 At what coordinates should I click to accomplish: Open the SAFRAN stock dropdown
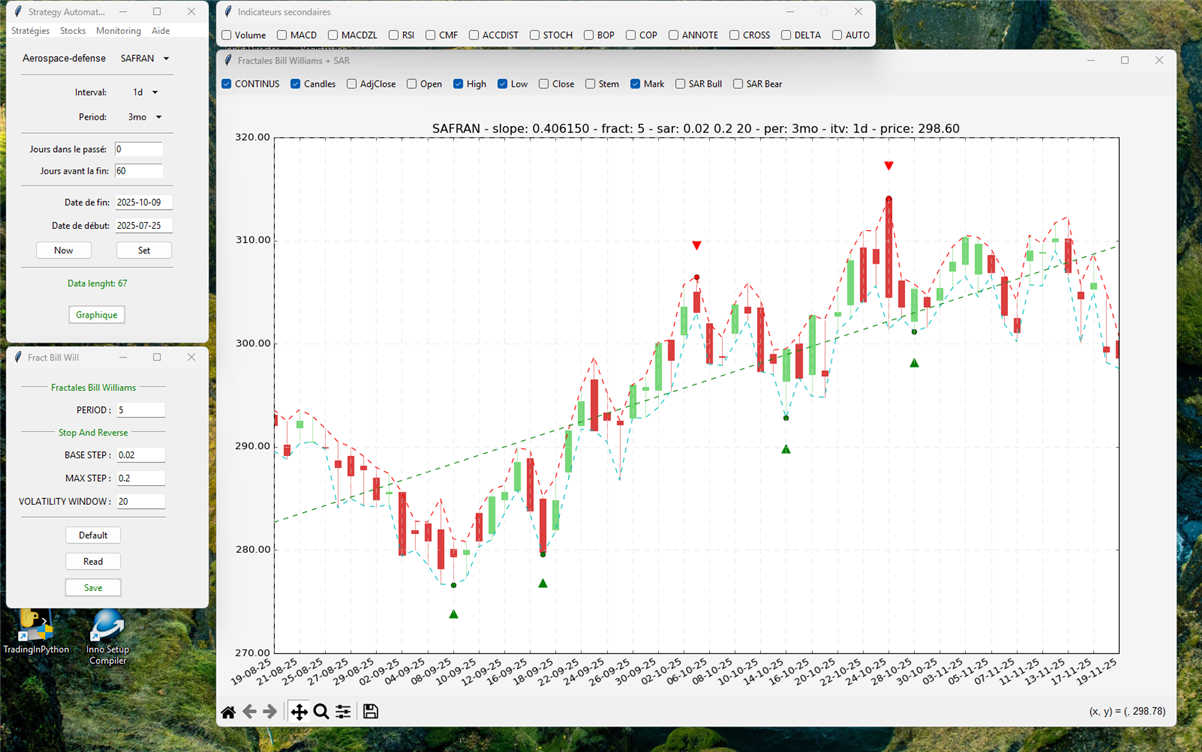[x=145, y=59]
